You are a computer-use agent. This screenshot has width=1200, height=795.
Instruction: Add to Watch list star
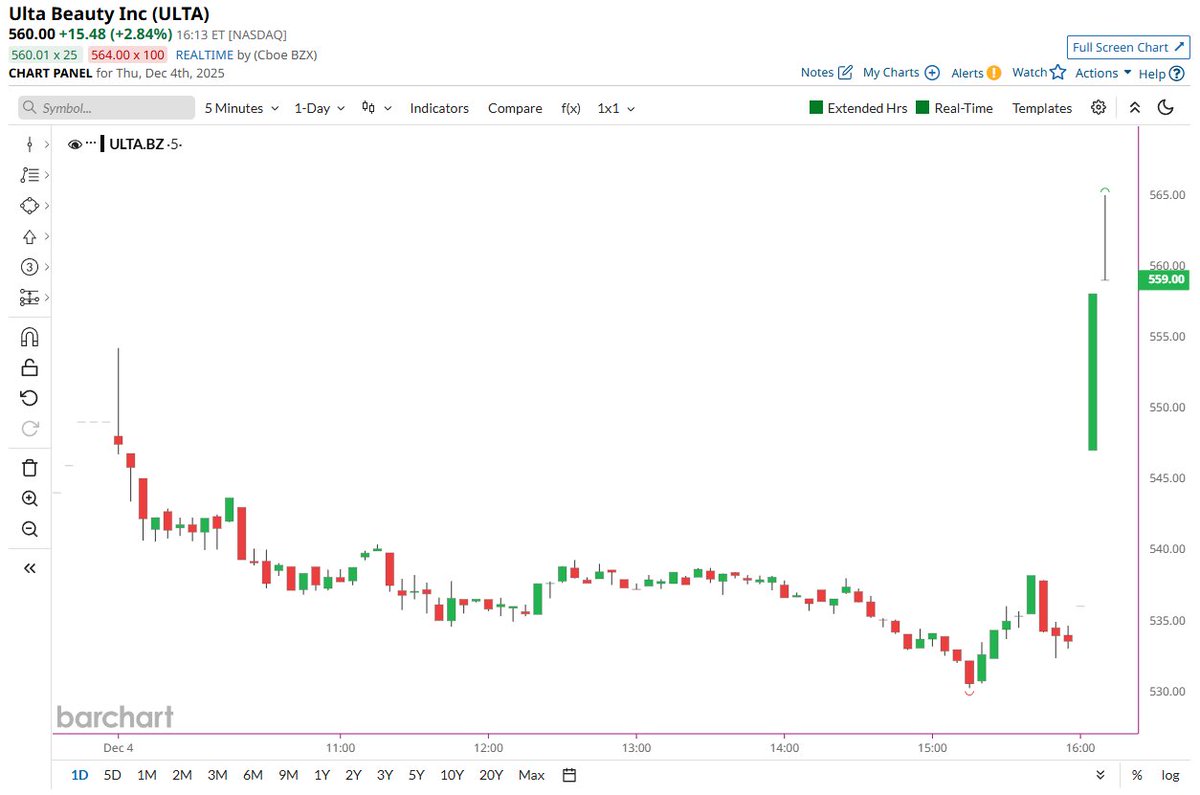click(x=1058, y=72)
